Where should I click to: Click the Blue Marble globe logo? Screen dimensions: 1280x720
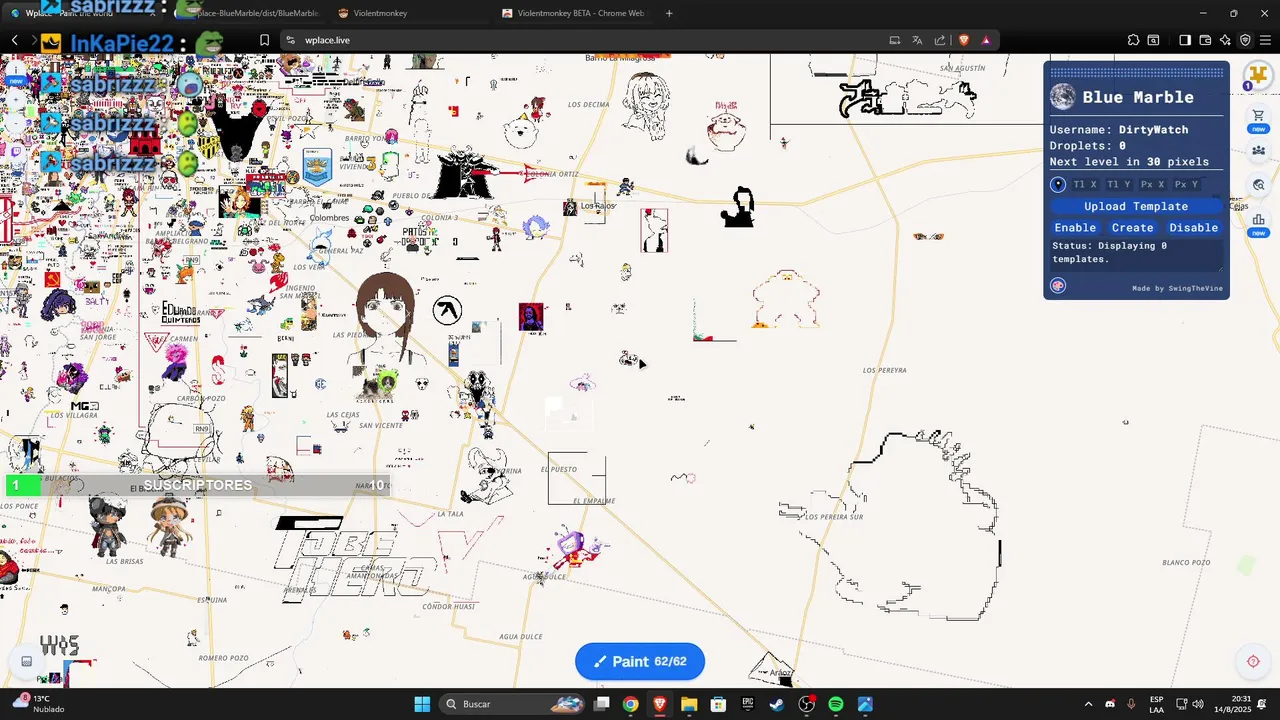click(1063, 97)
